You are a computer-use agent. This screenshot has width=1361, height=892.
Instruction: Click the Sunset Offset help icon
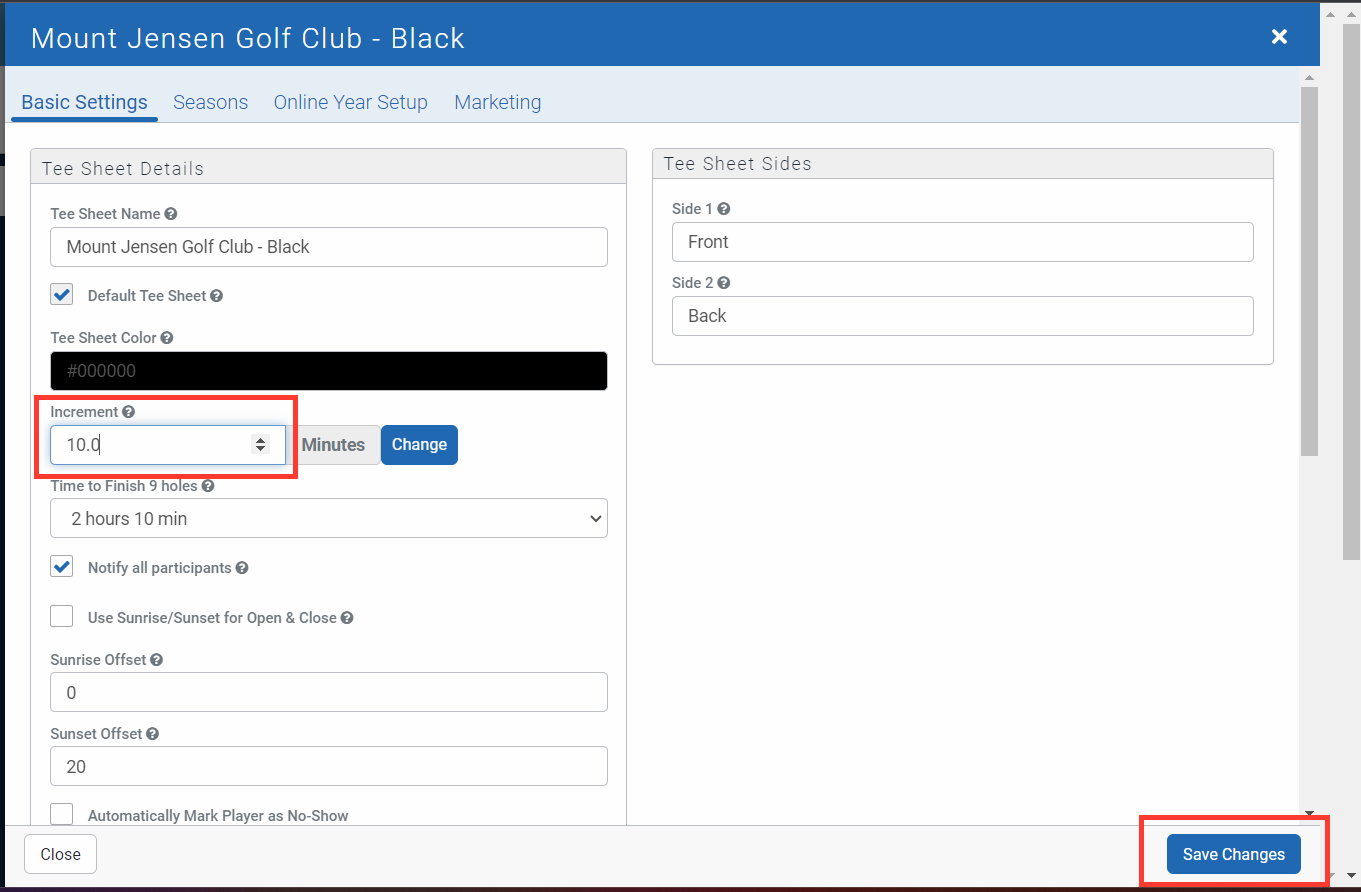pyautogui.click(x=153, y=734)
